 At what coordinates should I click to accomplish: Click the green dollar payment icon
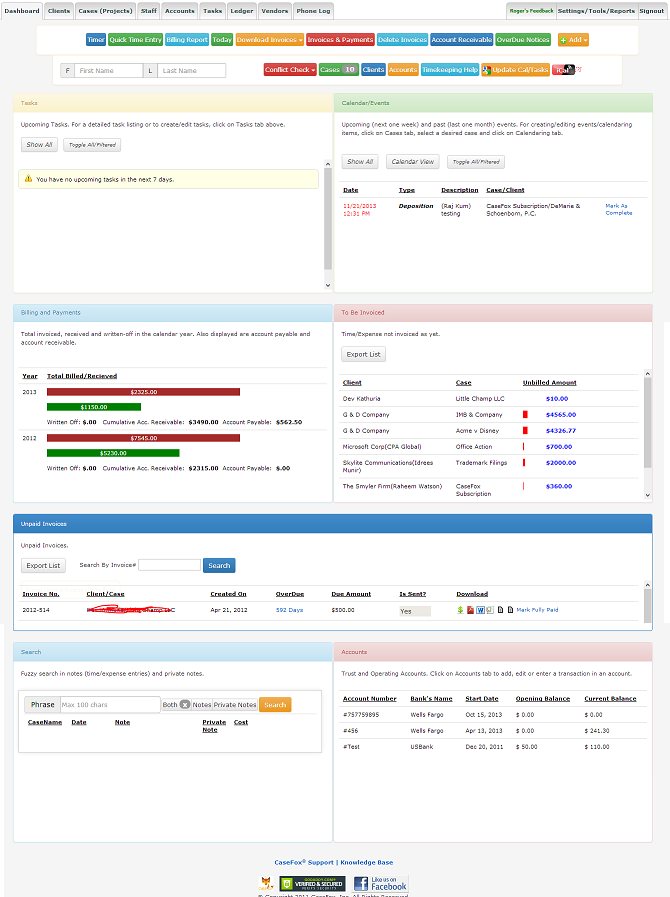coord(459,609)
